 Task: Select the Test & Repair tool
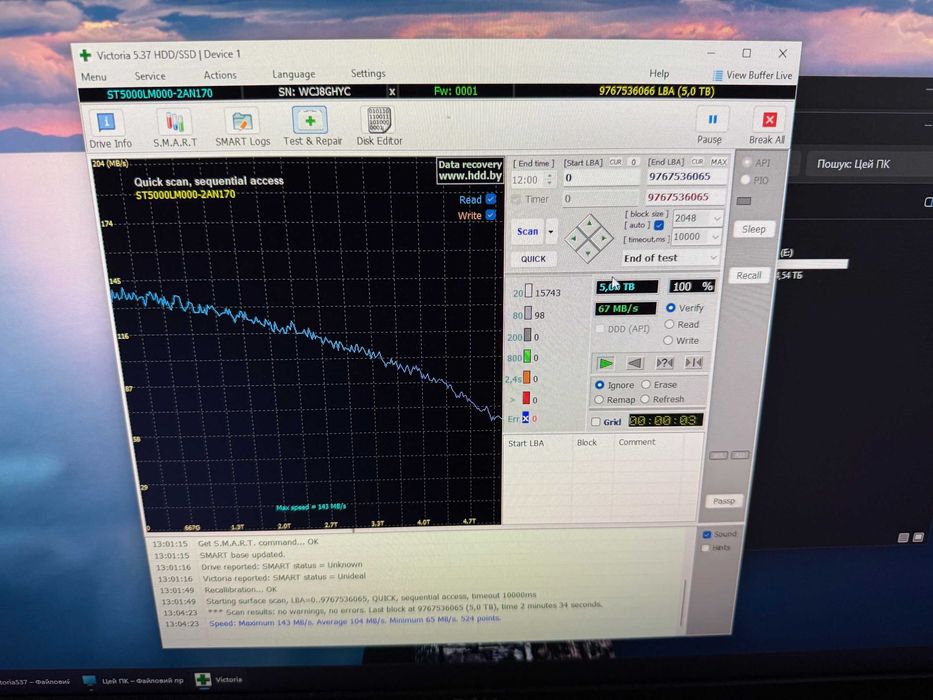pos(312,126)
